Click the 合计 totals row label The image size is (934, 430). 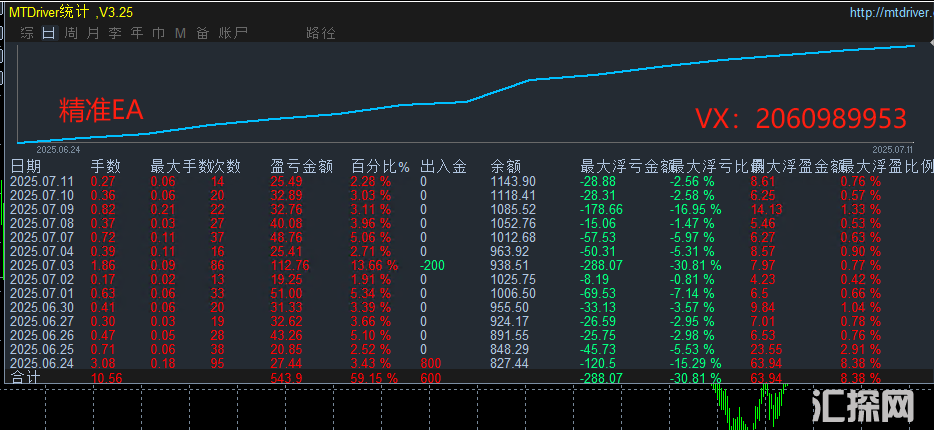[24, 377]
